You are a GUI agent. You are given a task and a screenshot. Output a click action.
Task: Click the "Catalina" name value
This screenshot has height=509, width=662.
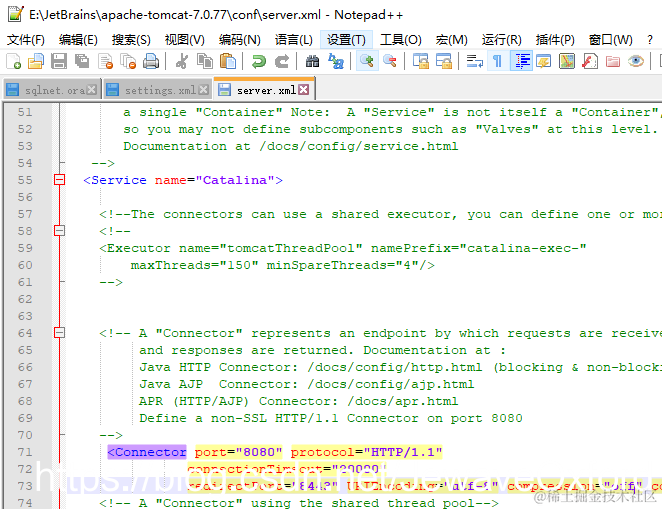coord(235,180)
